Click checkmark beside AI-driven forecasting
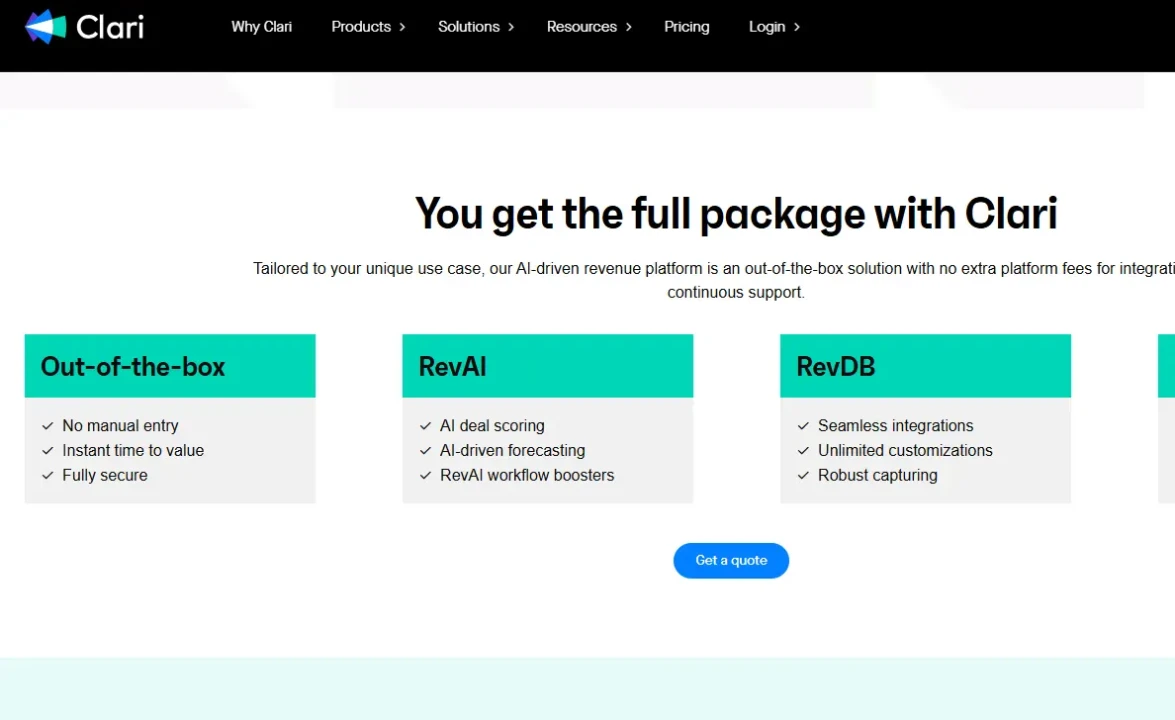Image resolution: width=1175 pixels, height=720 pixels. [x=426, y=450]
